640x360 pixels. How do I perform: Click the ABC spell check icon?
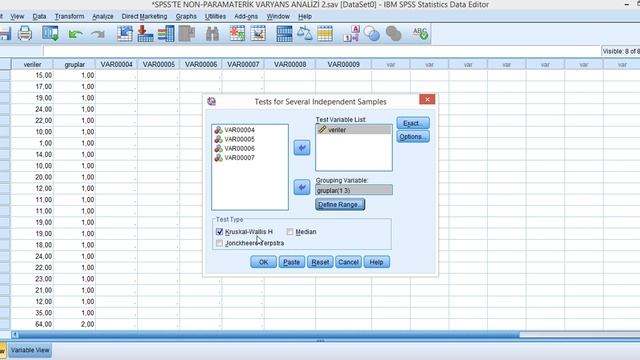point(420,33)
